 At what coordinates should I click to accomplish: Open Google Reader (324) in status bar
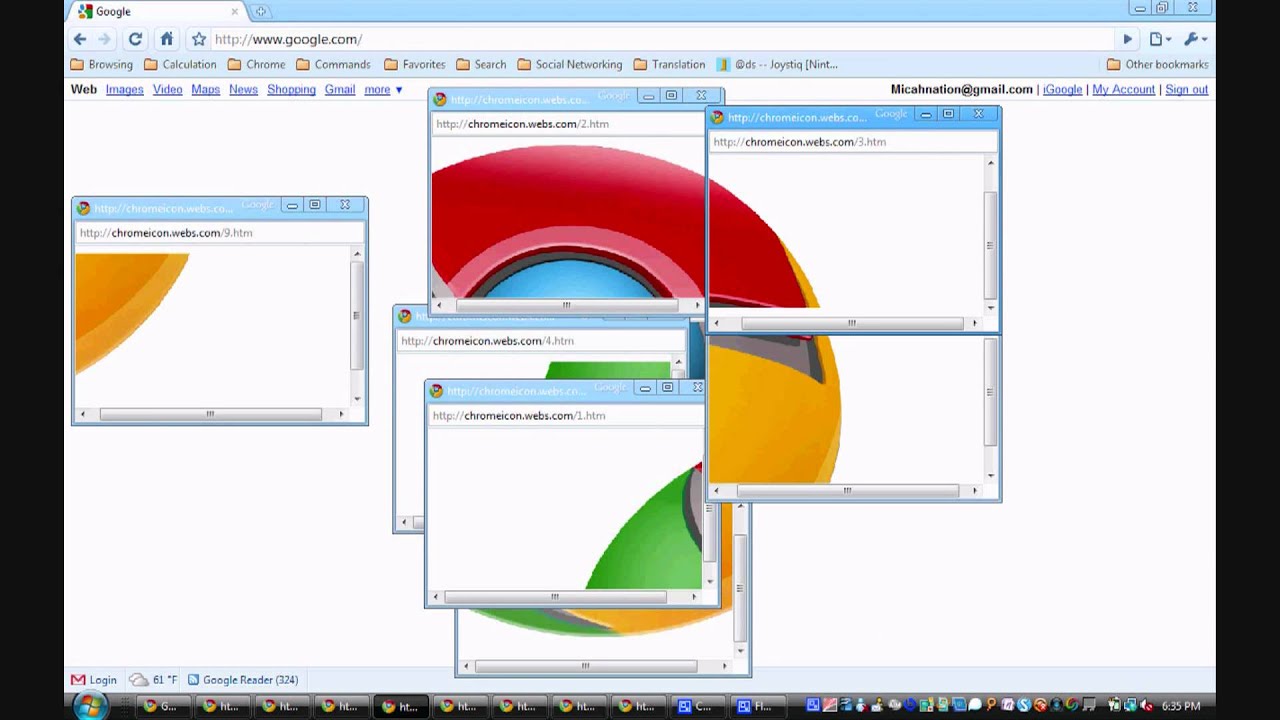point(243,680)
